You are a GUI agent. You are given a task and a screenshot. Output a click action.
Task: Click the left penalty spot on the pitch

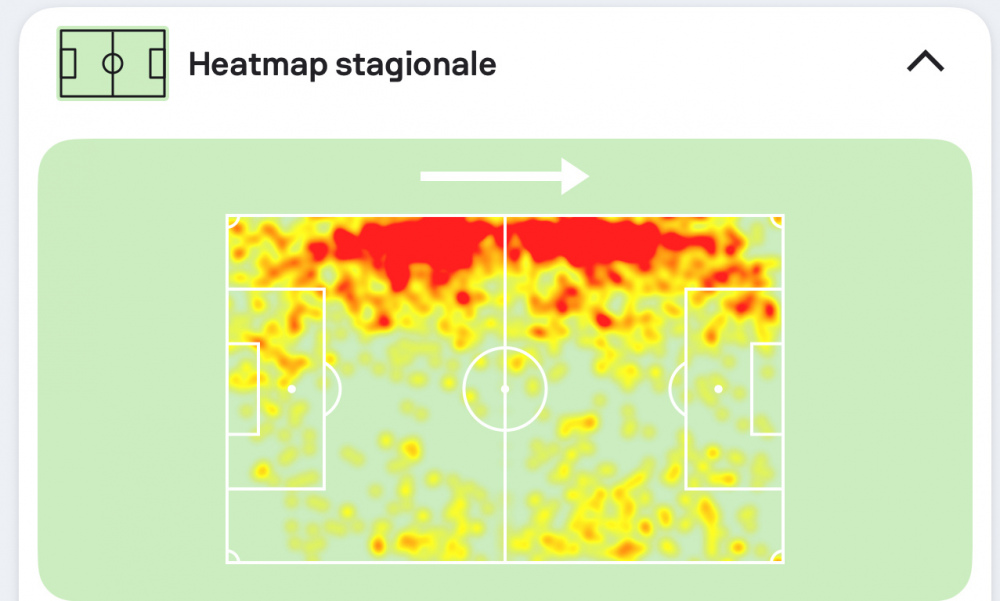click(291, 389)
